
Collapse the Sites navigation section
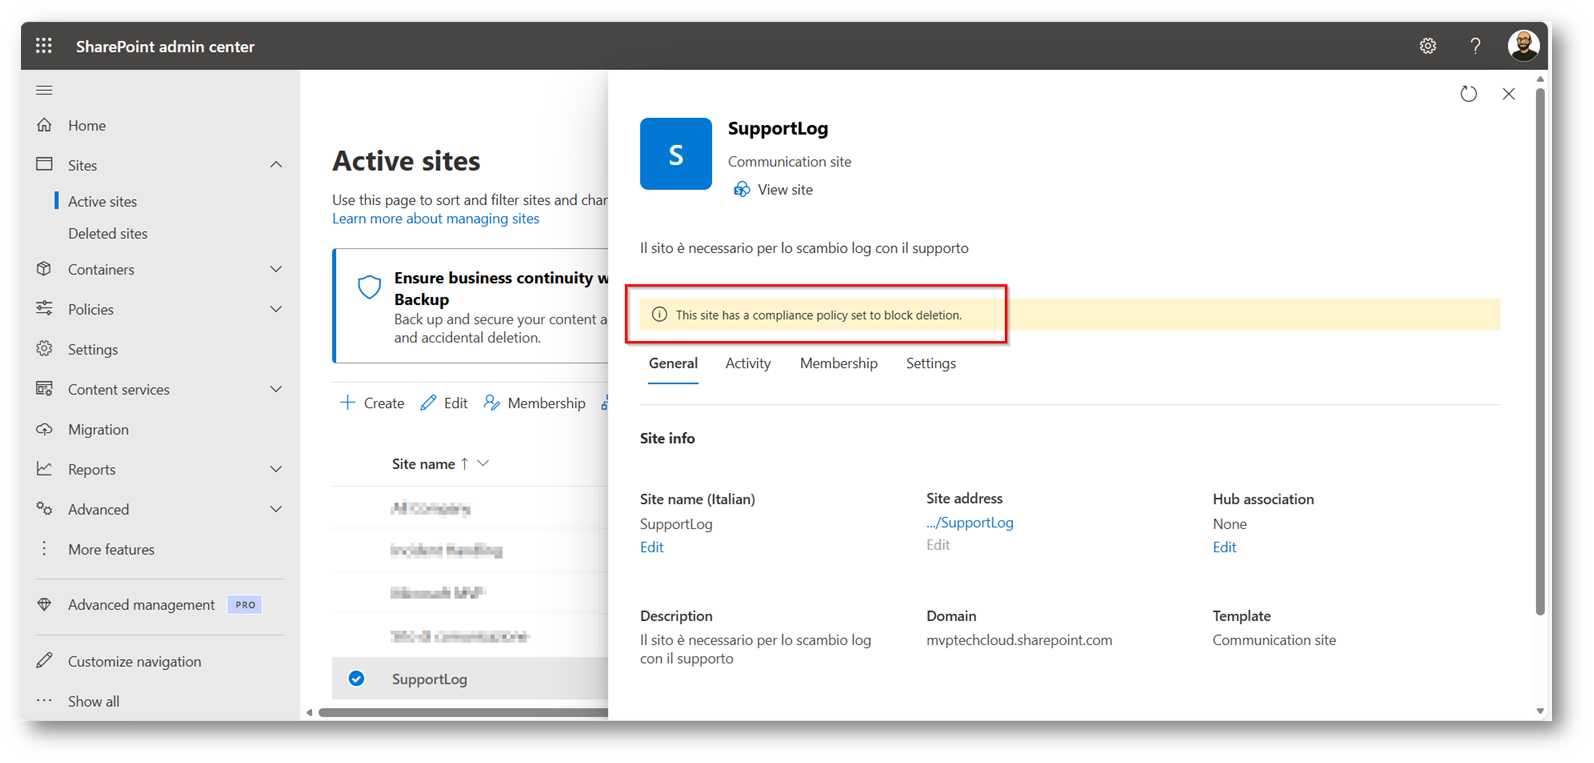point(276,165)
